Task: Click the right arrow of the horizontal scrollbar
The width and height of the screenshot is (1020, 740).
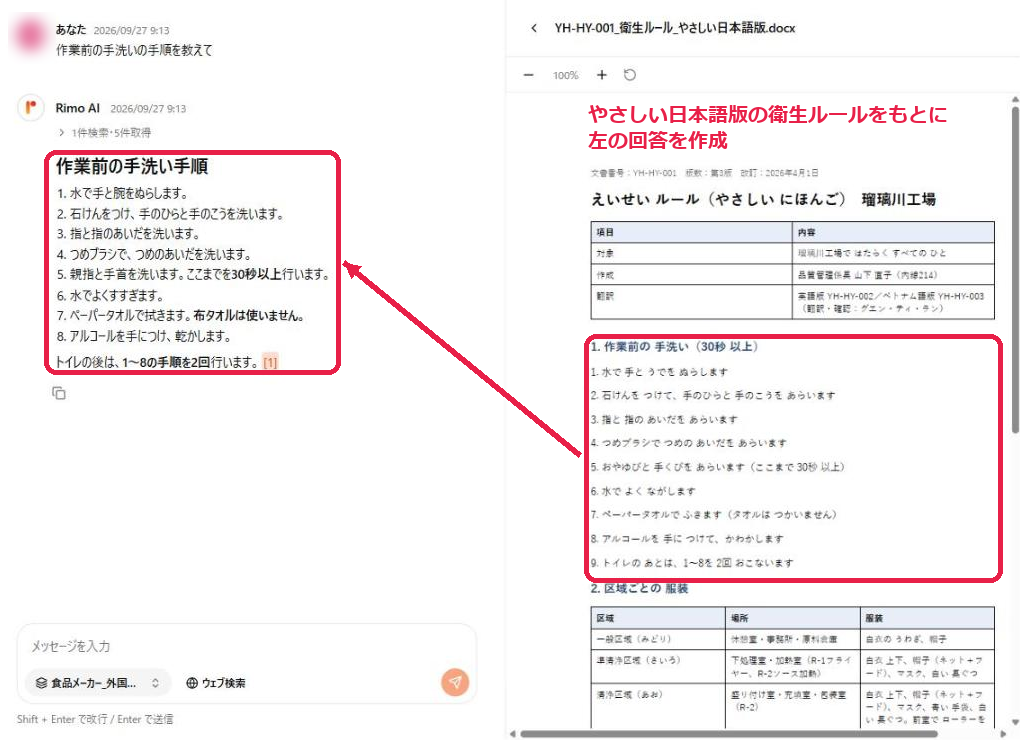Action: coord(1005,734)
